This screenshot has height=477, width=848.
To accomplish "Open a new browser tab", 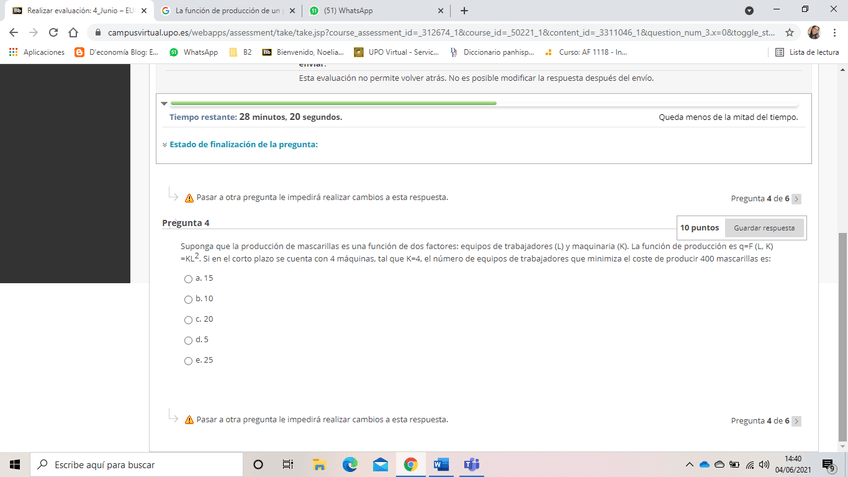I will pyautogui.click(x=464, y=11).
